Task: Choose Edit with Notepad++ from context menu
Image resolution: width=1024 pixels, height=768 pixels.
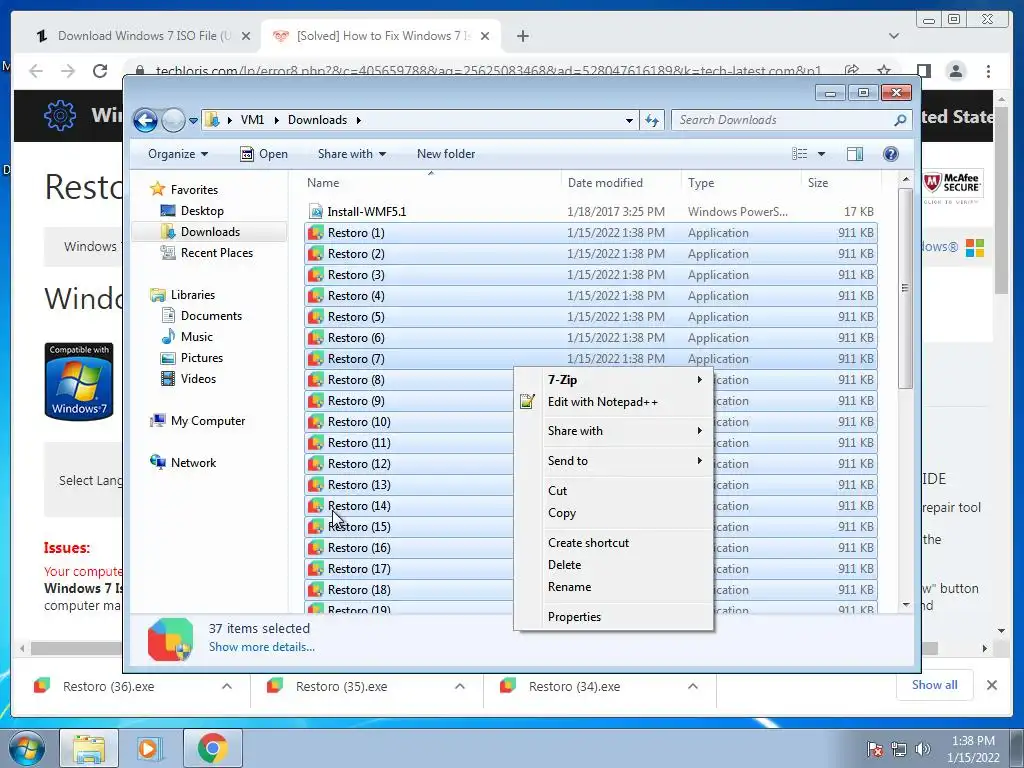Action: [x=614, y=402]
